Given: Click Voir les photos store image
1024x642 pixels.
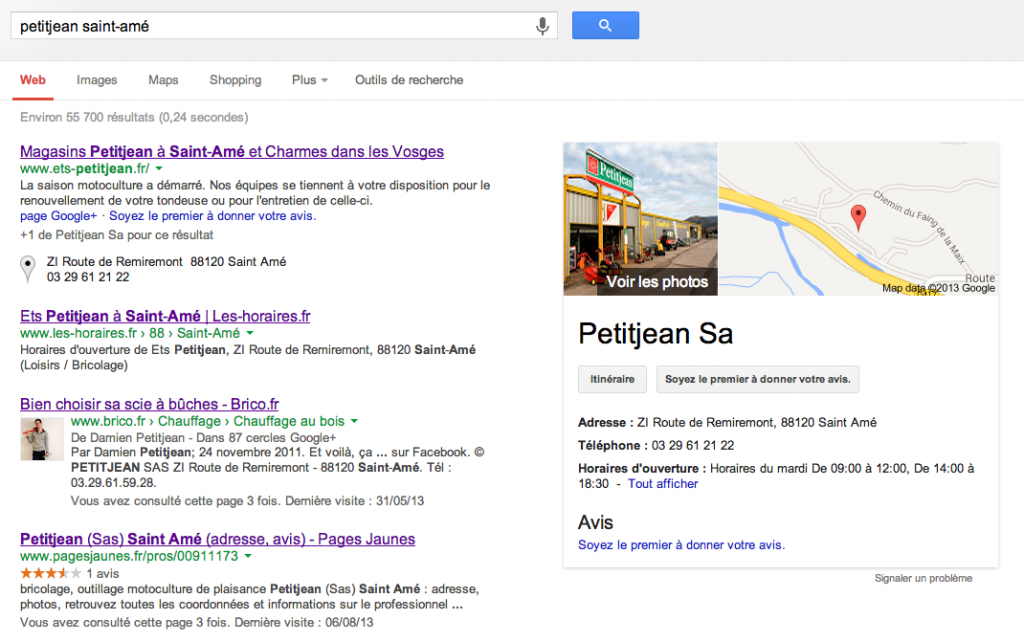Looking at the screenshot, I should click(641, 219).
